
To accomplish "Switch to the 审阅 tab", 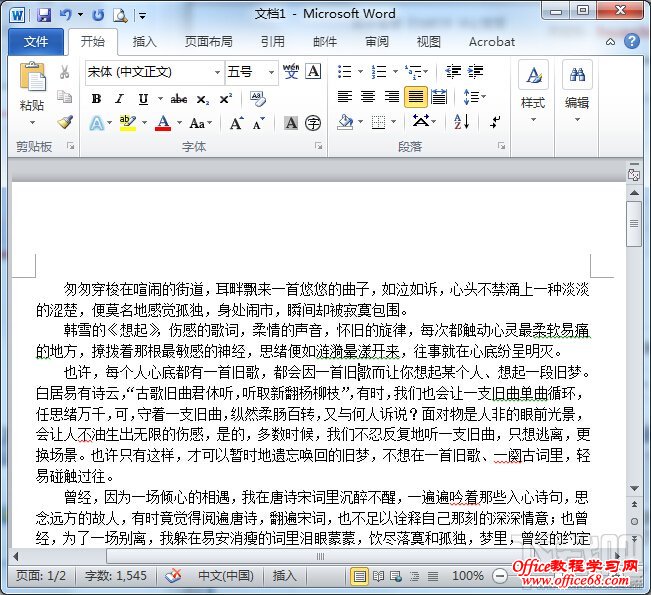I will coord(377,42).
